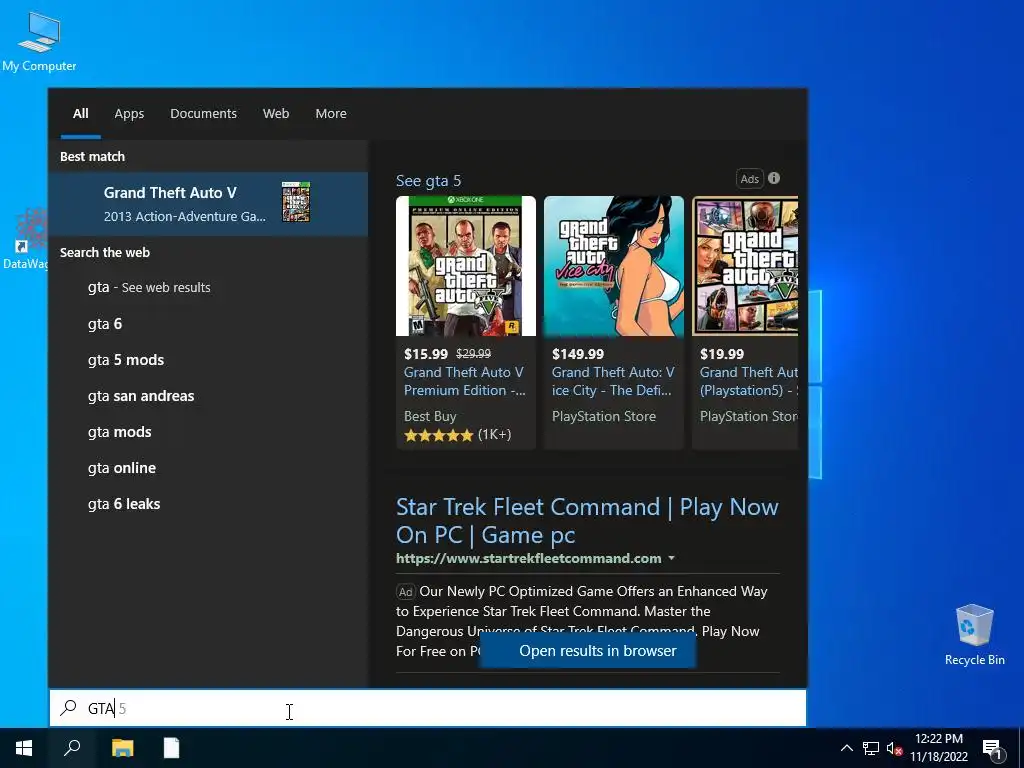Screen dimensions: 1024x768
Task: Open the GTA V Playstation5 cover image
Action: 745,266
